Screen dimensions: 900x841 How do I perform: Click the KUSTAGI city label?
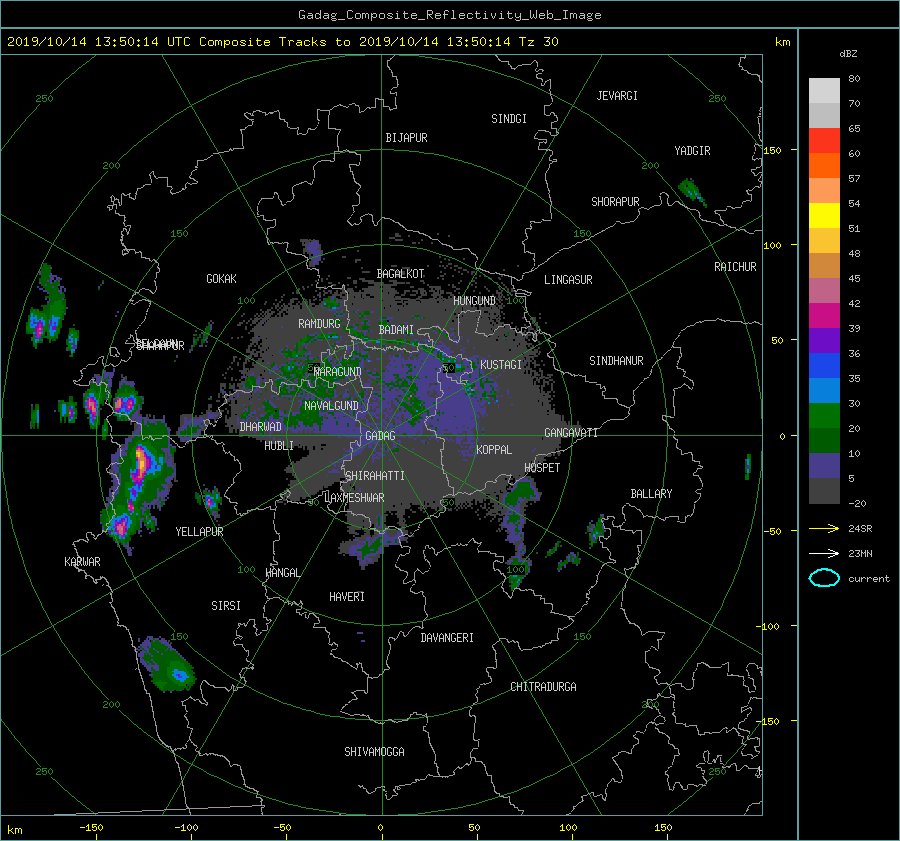pos(501,365)
